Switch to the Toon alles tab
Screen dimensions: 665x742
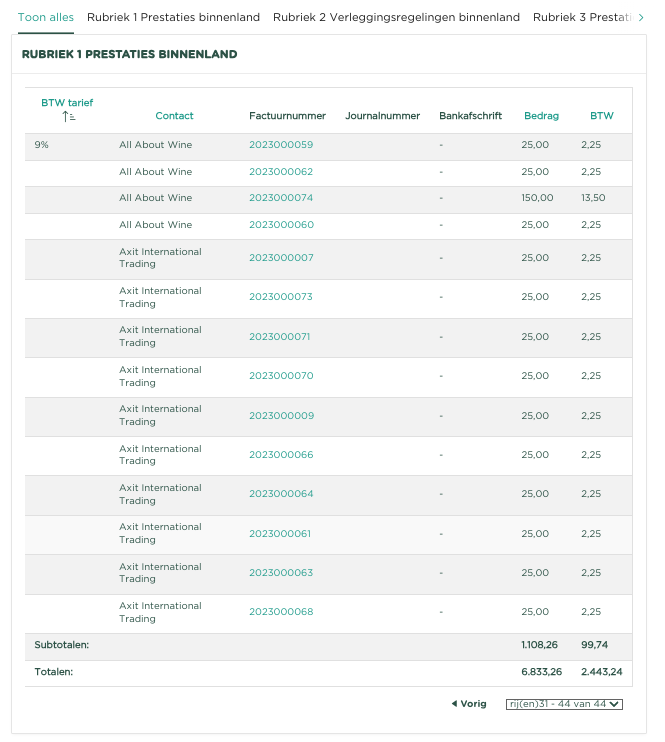coord(46,17)
